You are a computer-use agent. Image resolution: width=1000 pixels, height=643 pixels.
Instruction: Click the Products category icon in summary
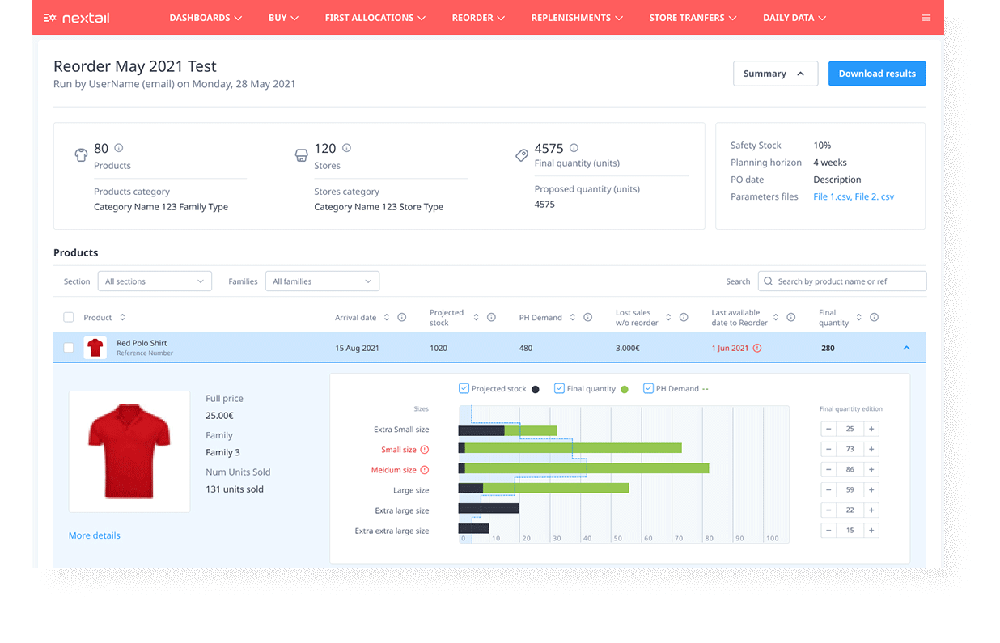point(80,155)
